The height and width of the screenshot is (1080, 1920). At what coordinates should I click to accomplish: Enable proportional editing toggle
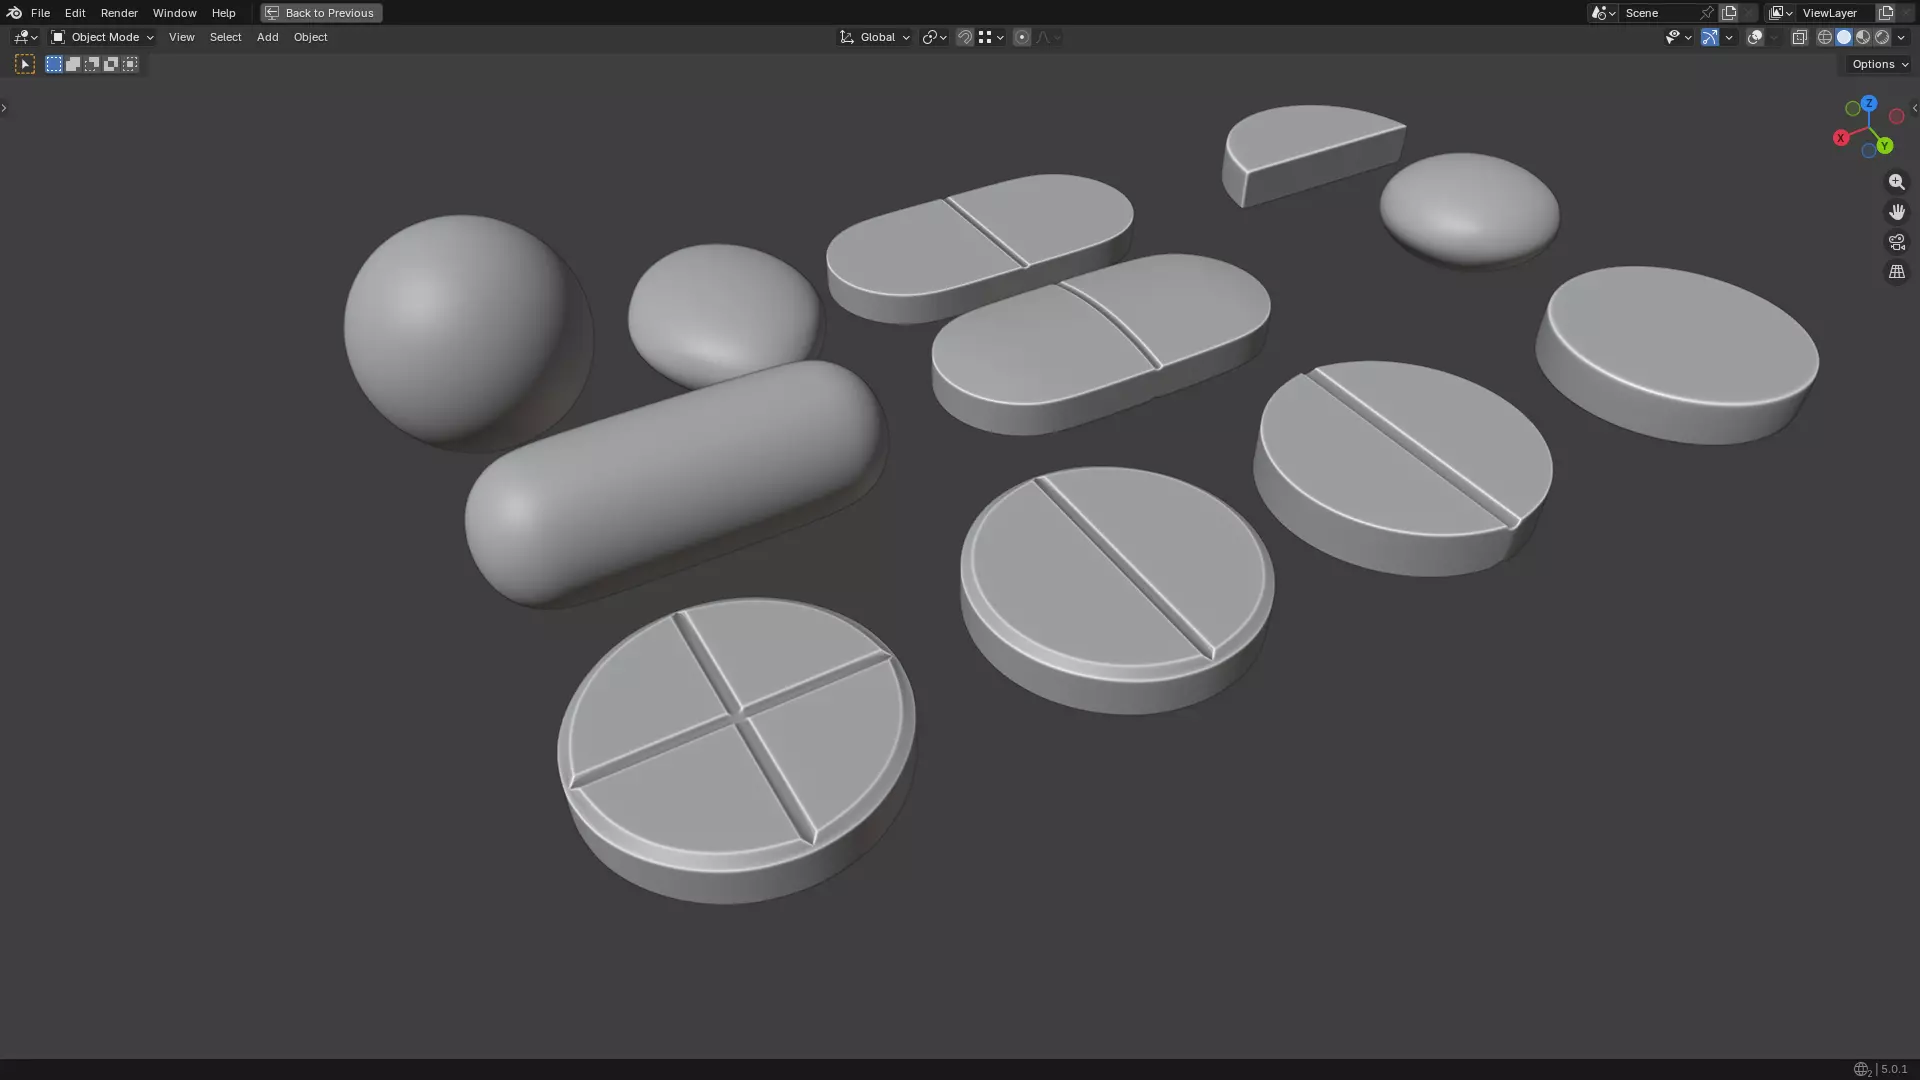click(1021, 37)
